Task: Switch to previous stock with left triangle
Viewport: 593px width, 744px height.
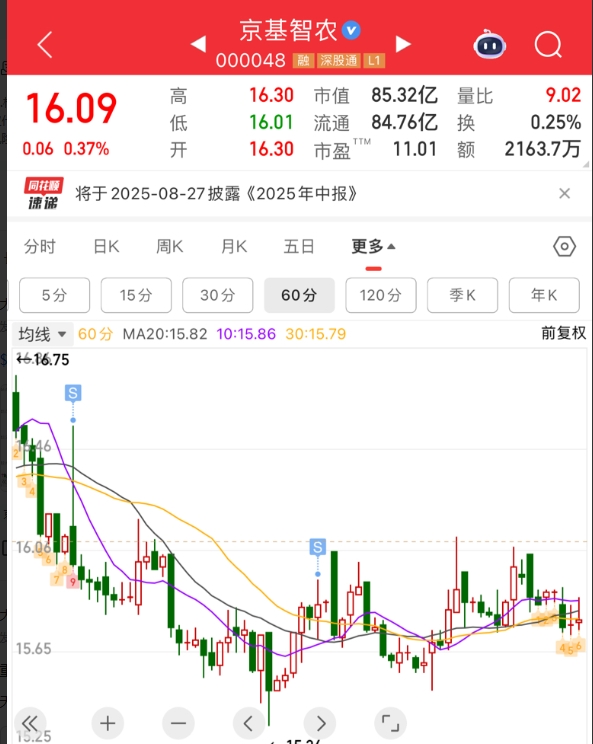Action: coord(198,44)
